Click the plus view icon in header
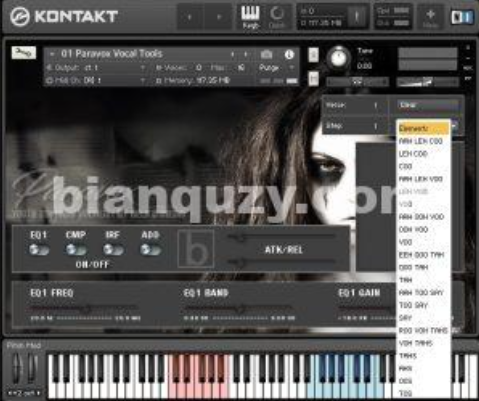The height and width of the screenshot is (401, 479). tap(430, 17)
